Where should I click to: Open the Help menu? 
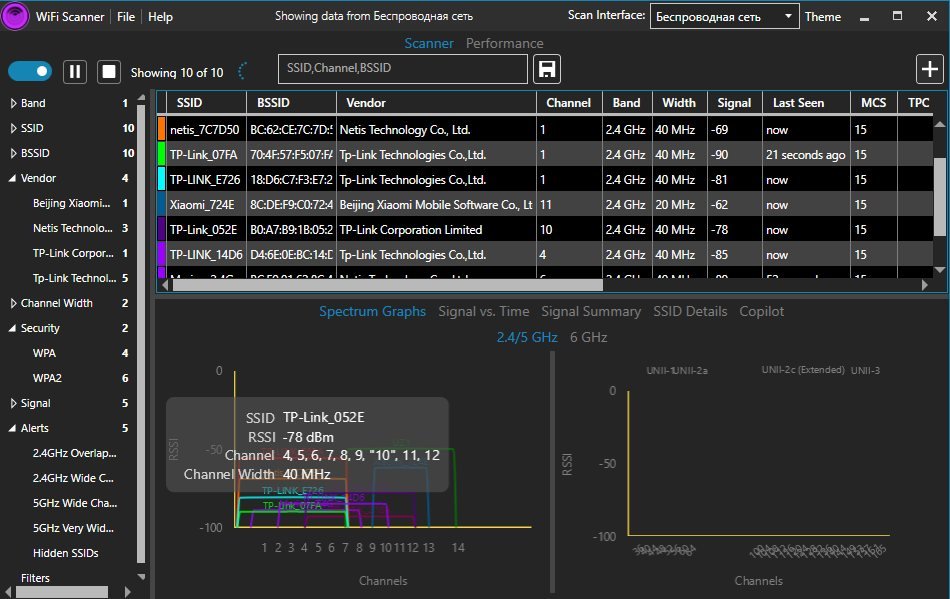[160, 17]
